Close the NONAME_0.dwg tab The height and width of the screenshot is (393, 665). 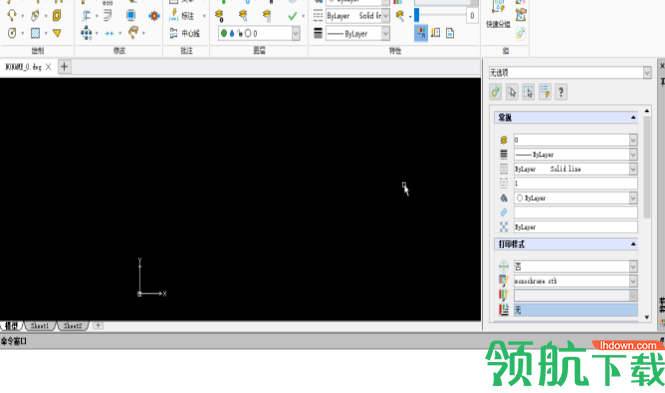tap(48, 67)
